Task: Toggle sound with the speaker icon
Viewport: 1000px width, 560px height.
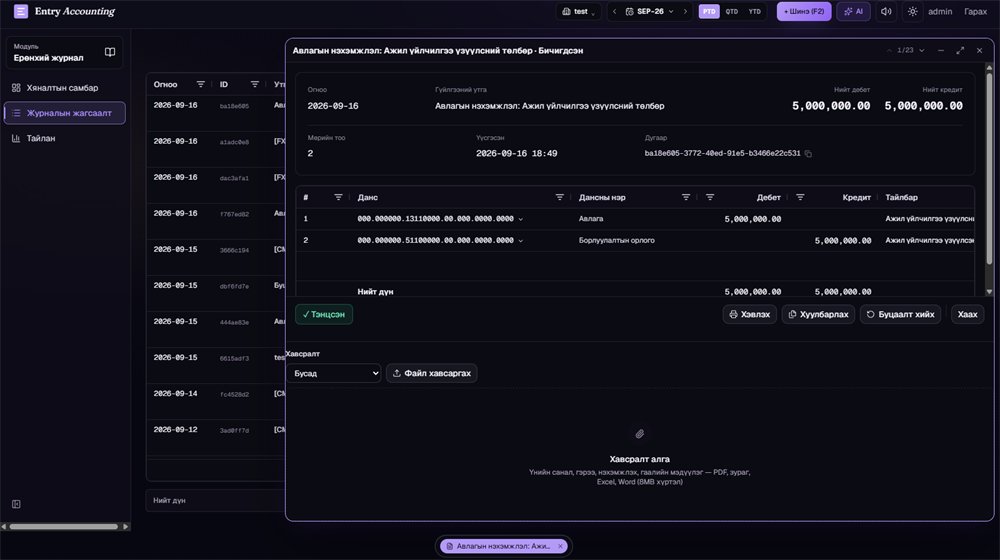Action: click(x=886, y=11)
